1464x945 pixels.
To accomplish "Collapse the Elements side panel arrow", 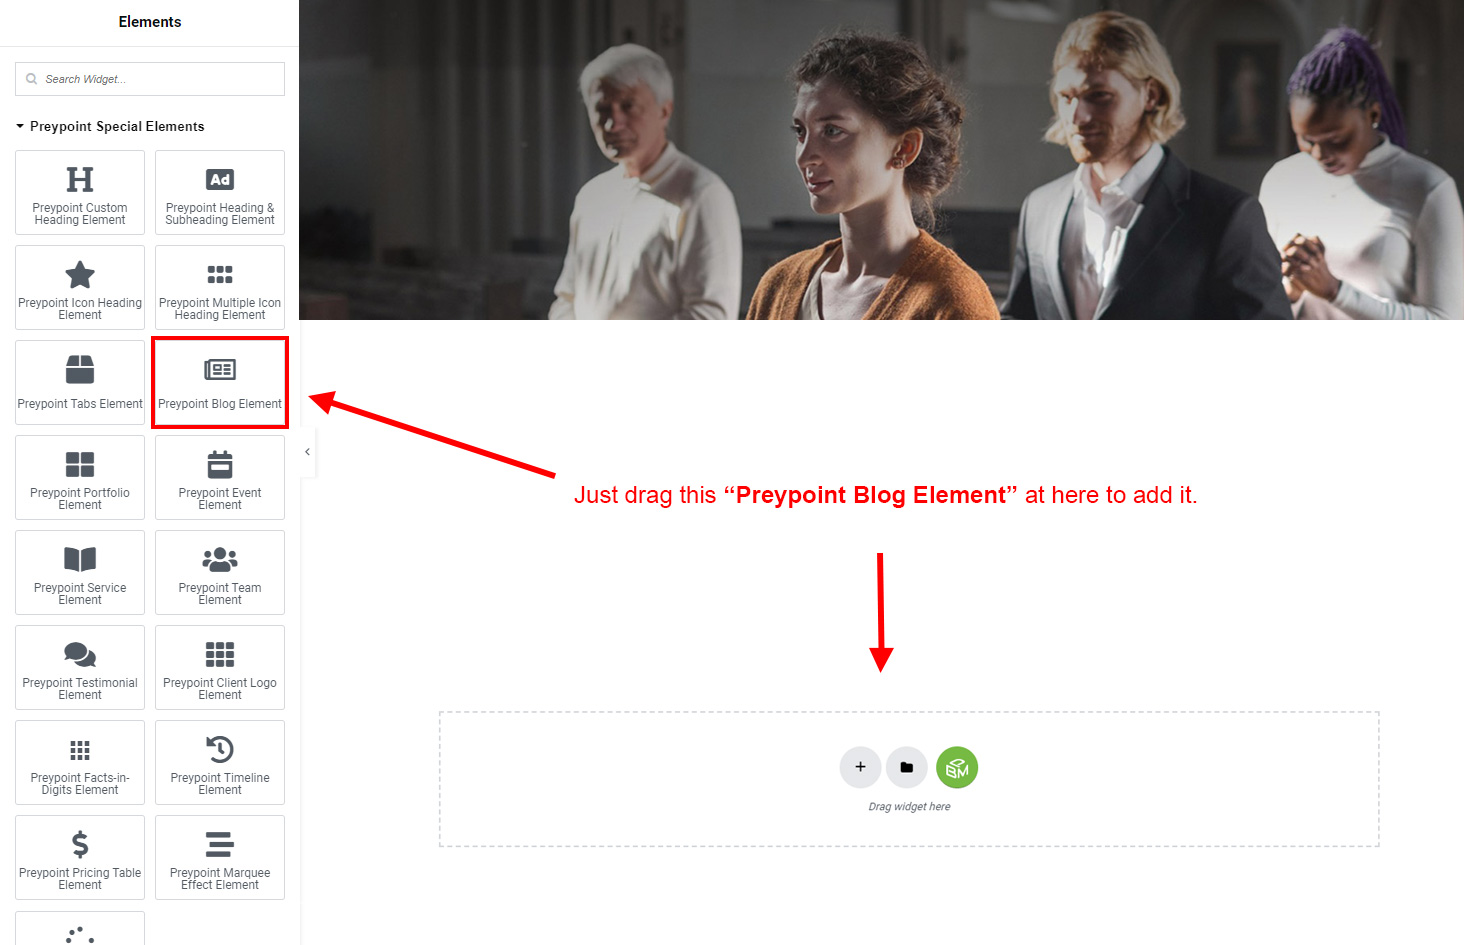I will (307, 452).
